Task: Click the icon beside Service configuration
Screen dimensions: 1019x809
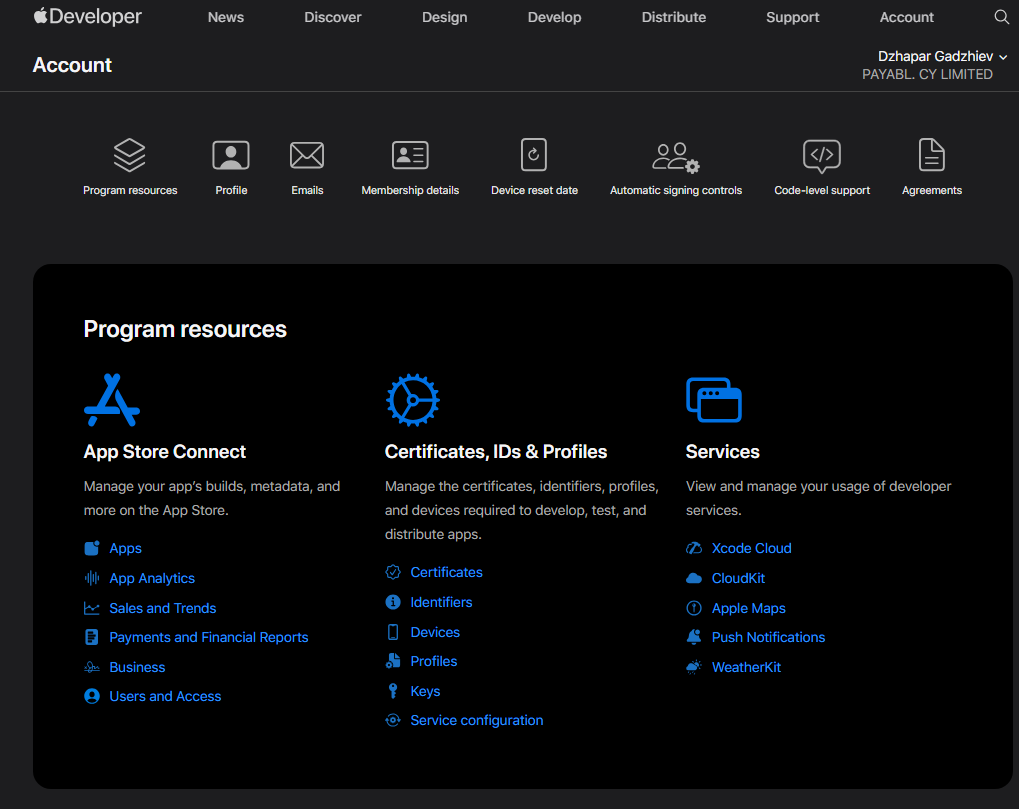Action: pyautogui.click(x=393, y=720)
